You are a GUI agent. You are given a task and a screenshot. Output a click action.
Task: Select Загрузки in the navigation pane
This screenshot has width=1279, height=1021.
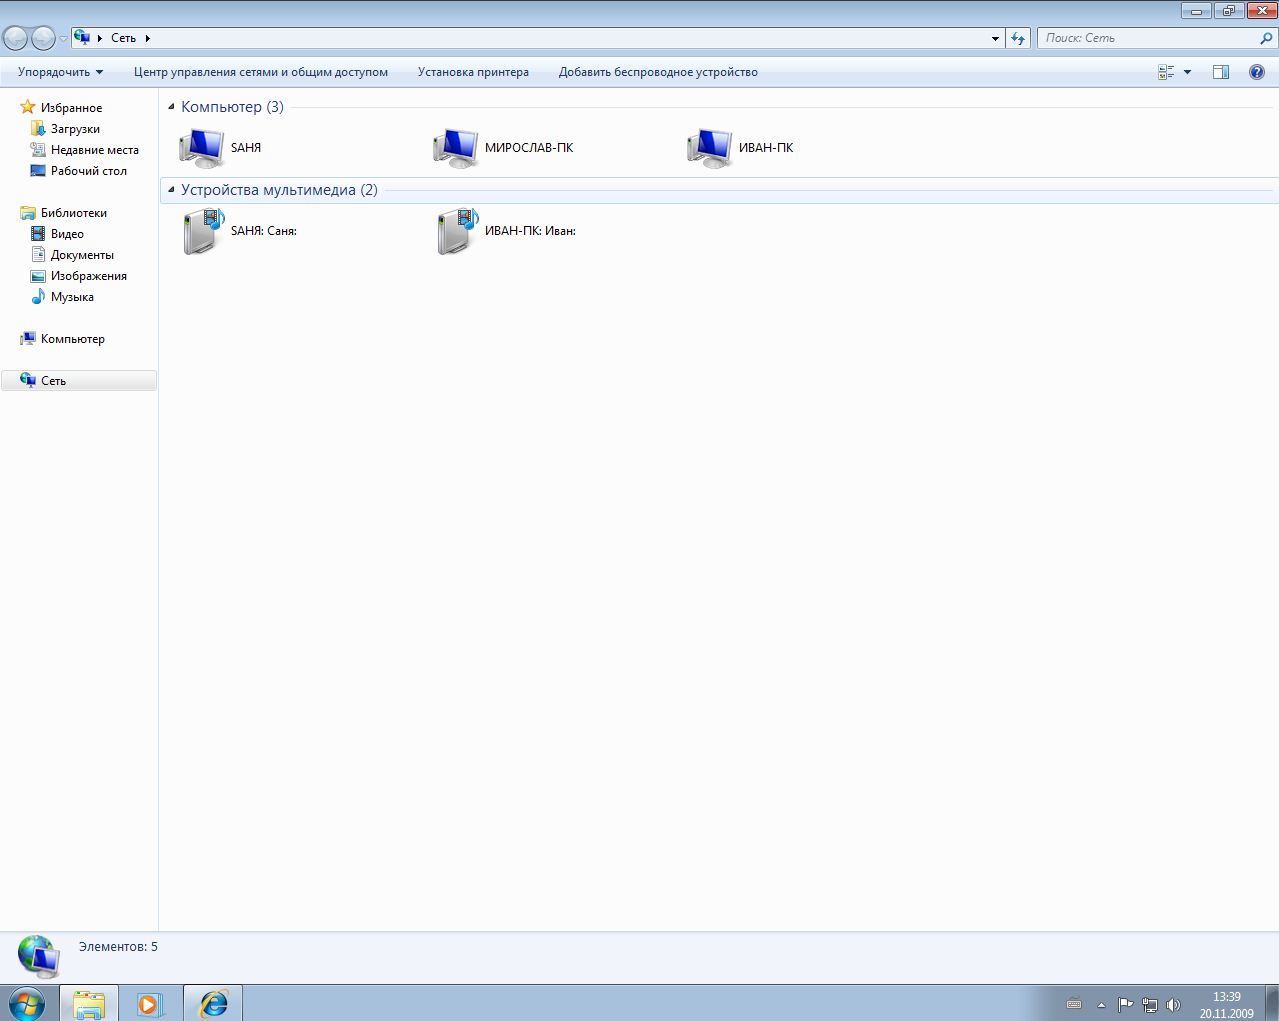[75, 129]
